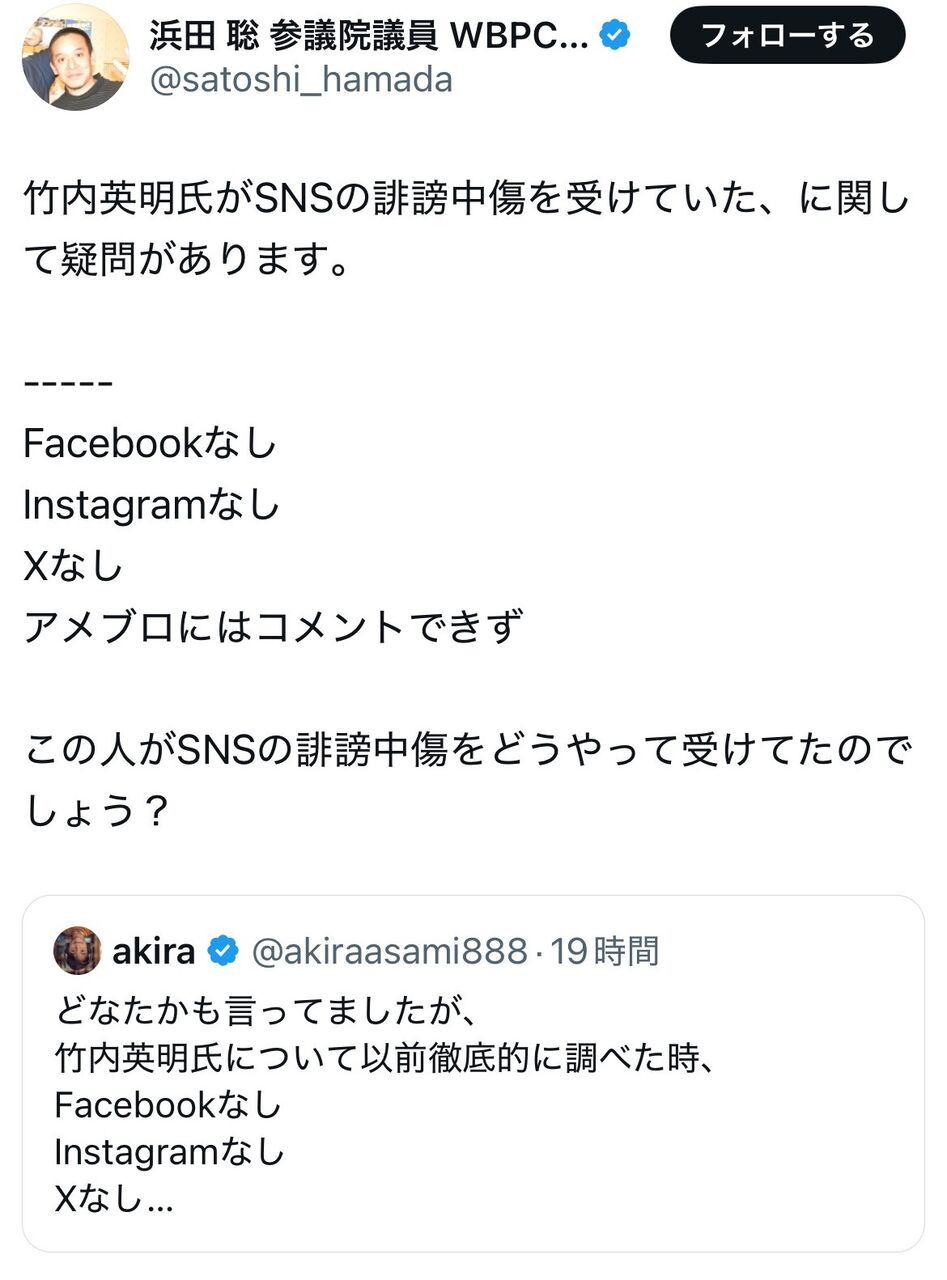Open @satoshi_hamada handle link
Viewport: 947px width, 1280px height.
click(300, 80)
